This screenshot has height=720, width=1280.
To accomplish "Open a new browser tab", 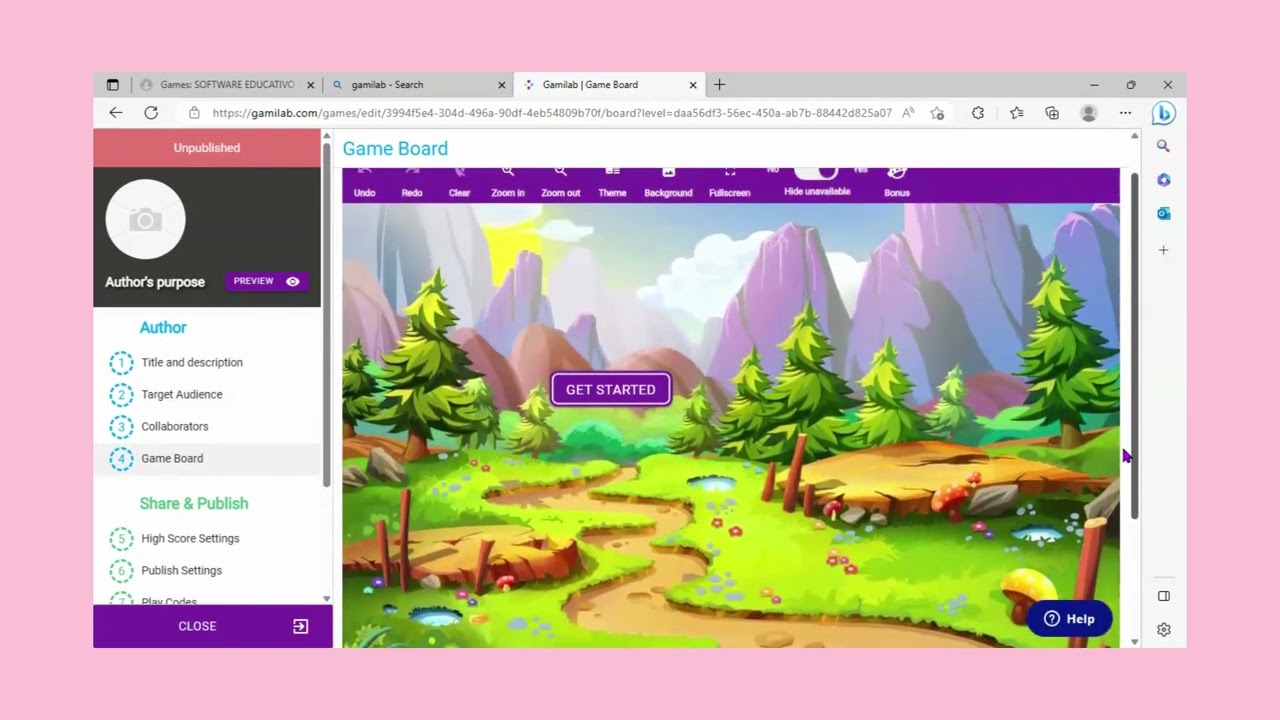I will [719, 85].
